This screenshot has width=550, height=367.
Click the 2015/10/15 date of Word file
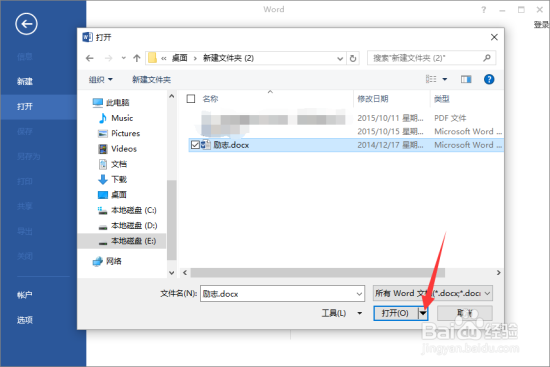pos(390,131)
